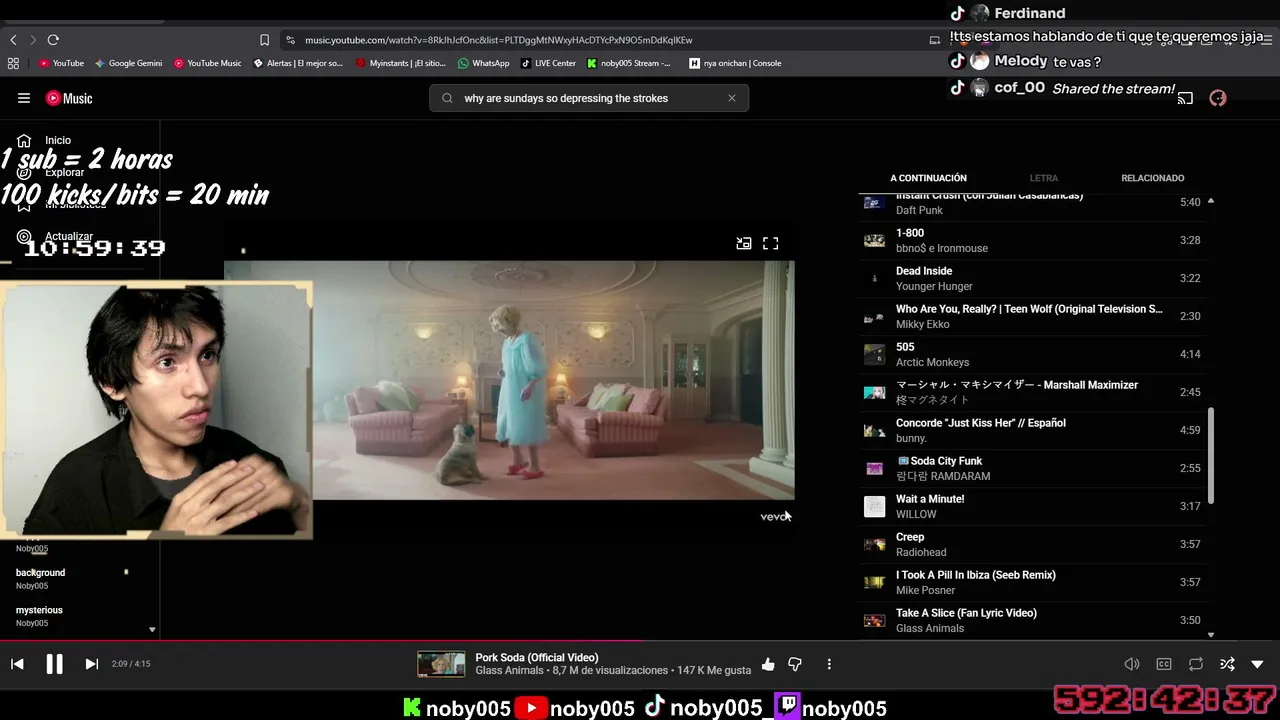Screen dimensions: 1280x720
Task: Switch to the A CONTINUACIÓN tab
Action: (x=929, y=178)
